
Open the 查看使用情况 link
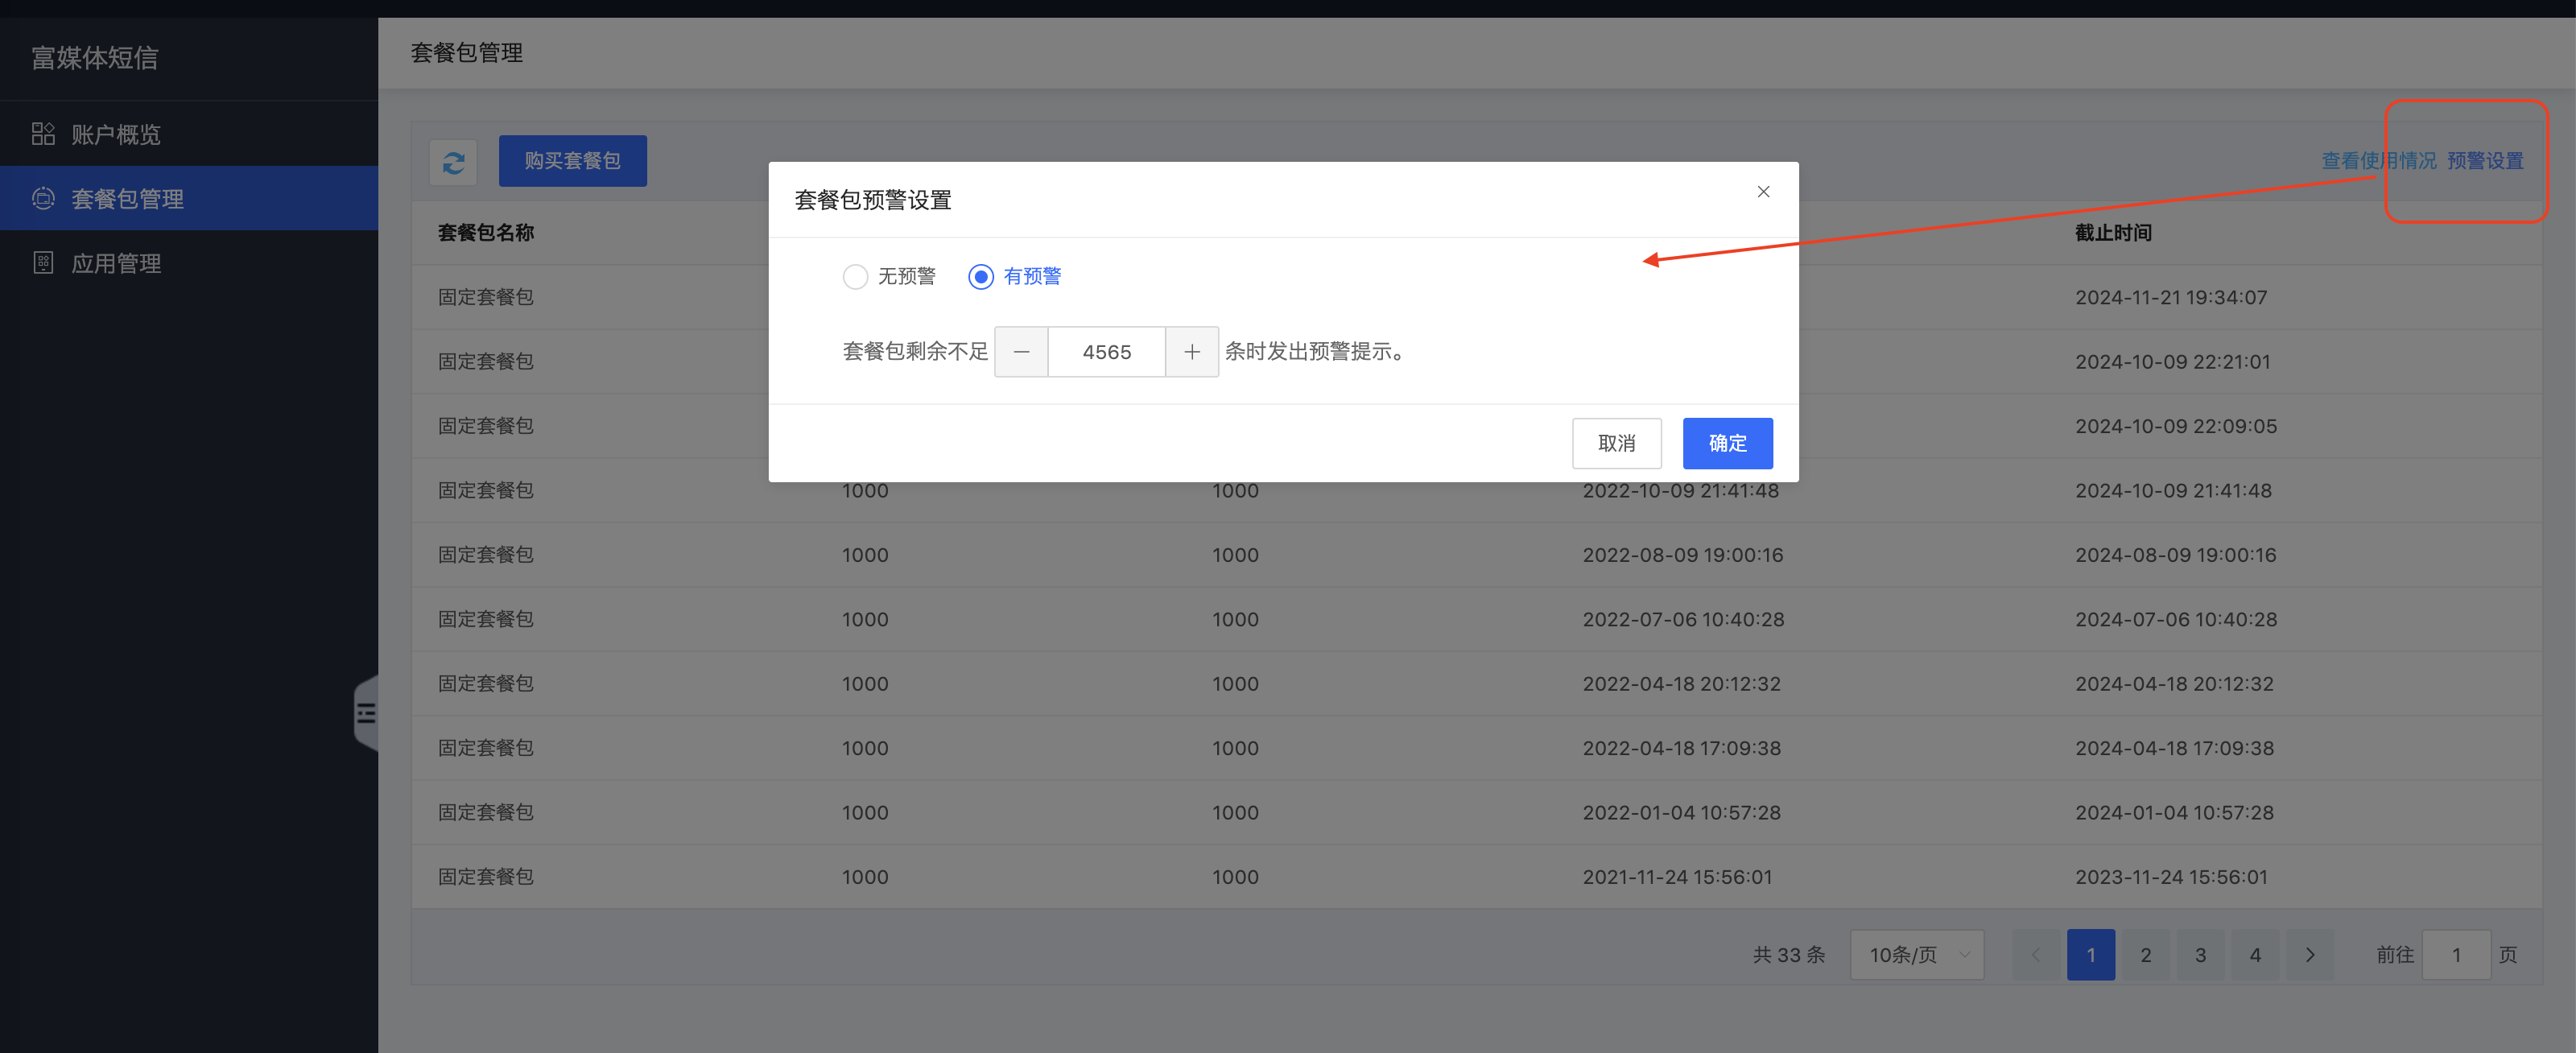click(2378, 161)
